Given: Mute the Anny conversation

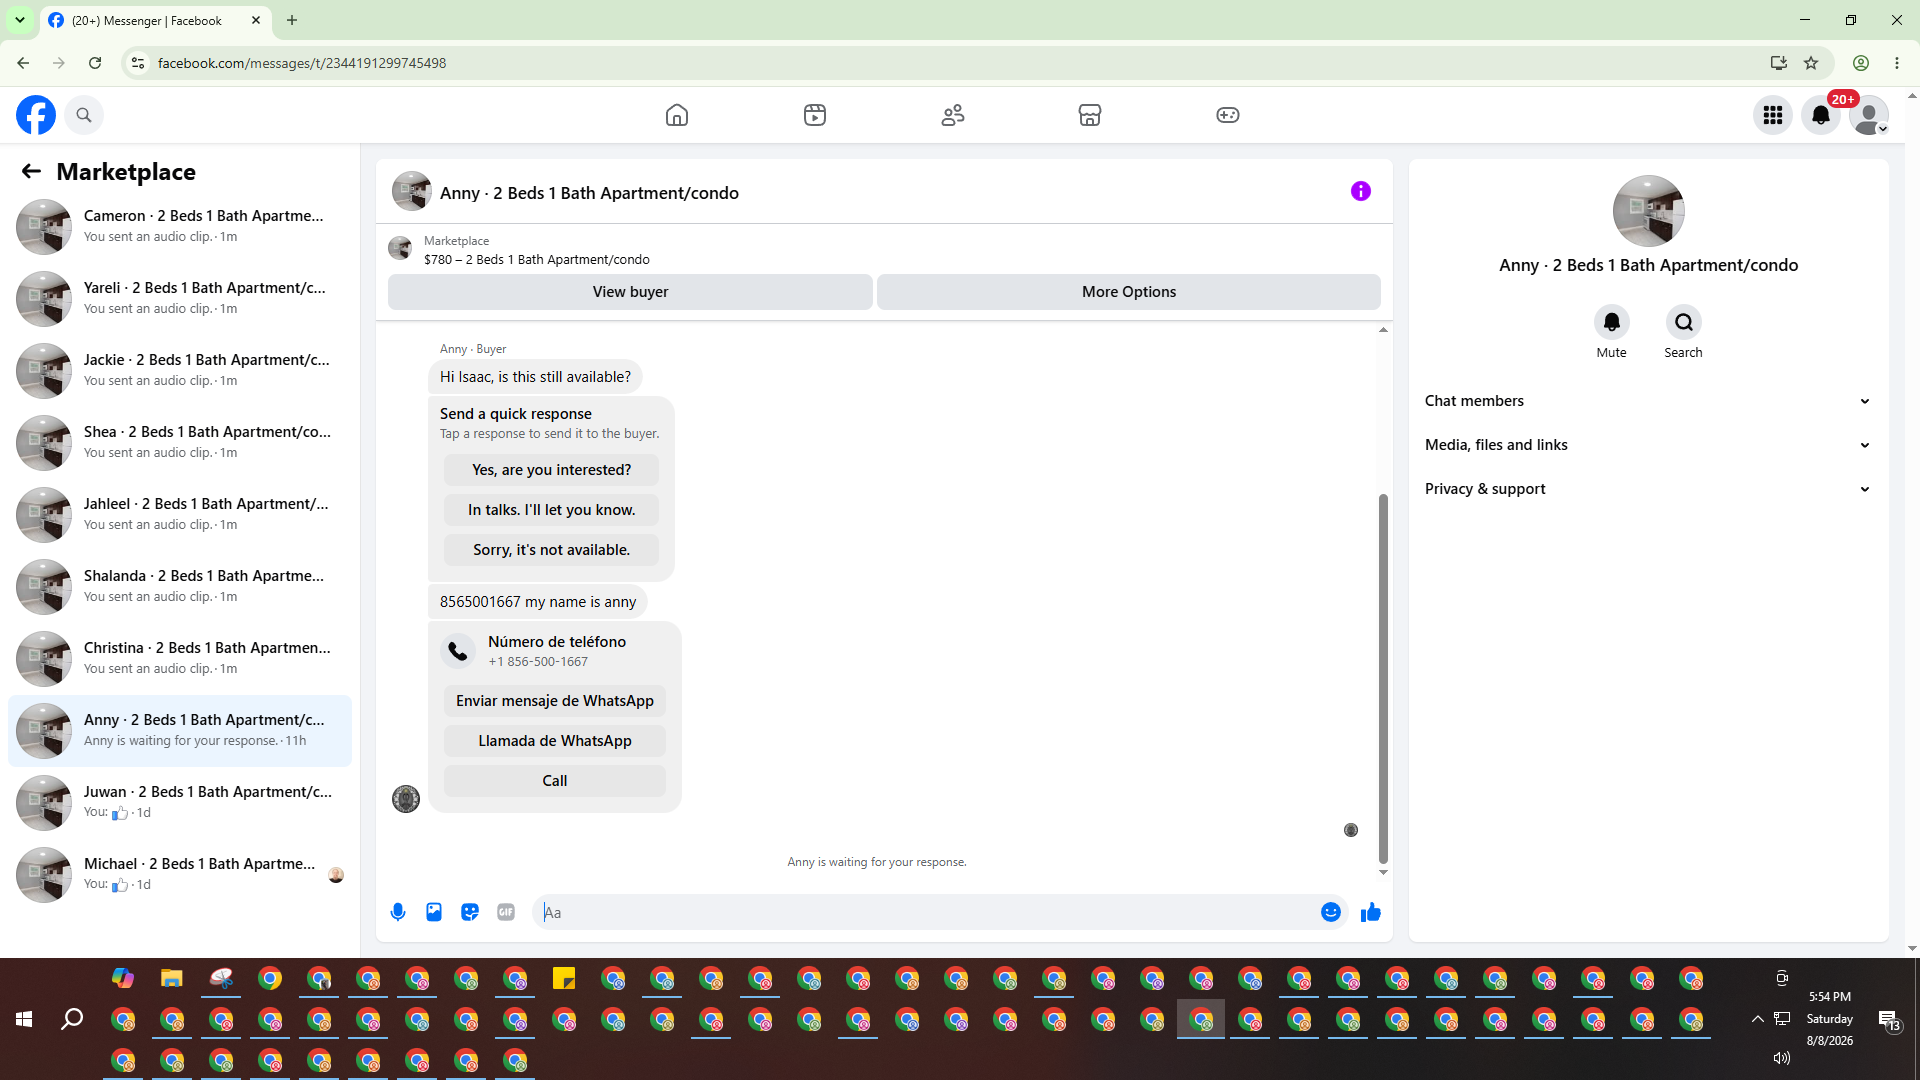Looking at the screenshot, I should [1612, 322].
